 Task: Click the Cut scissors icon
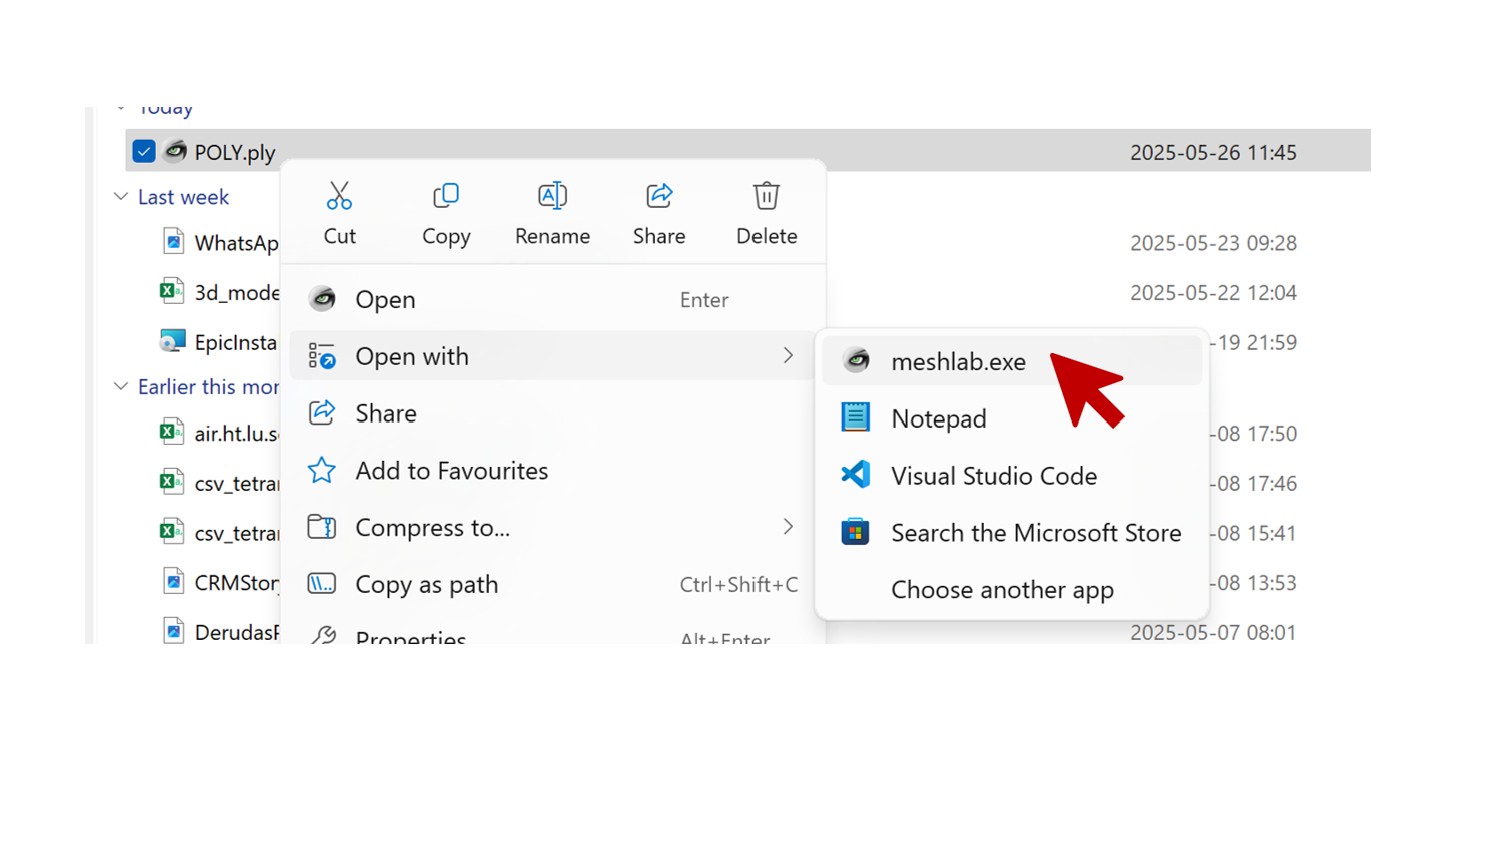(339, 196)
